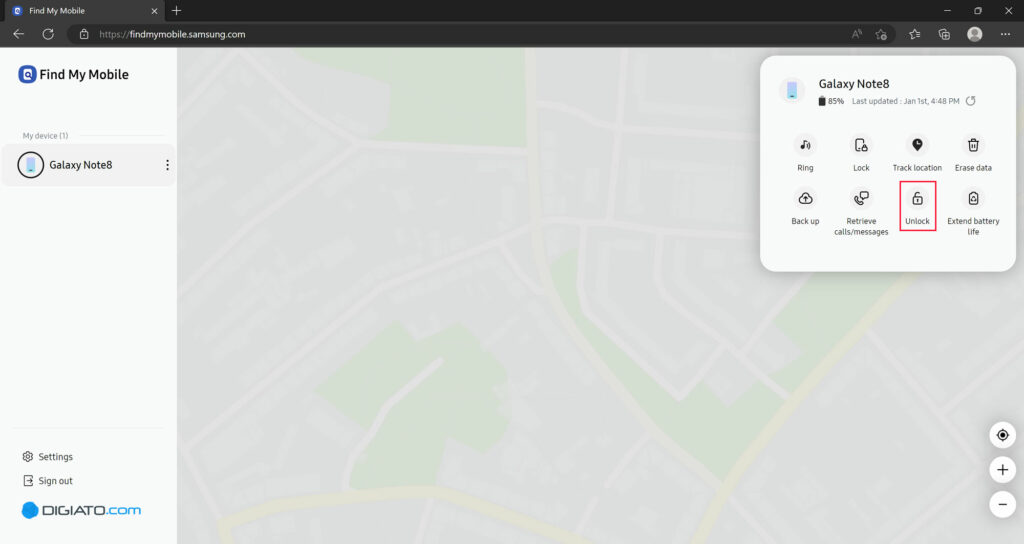Start the Back up function
1024x544 pixels.
[x=805, y=199]
